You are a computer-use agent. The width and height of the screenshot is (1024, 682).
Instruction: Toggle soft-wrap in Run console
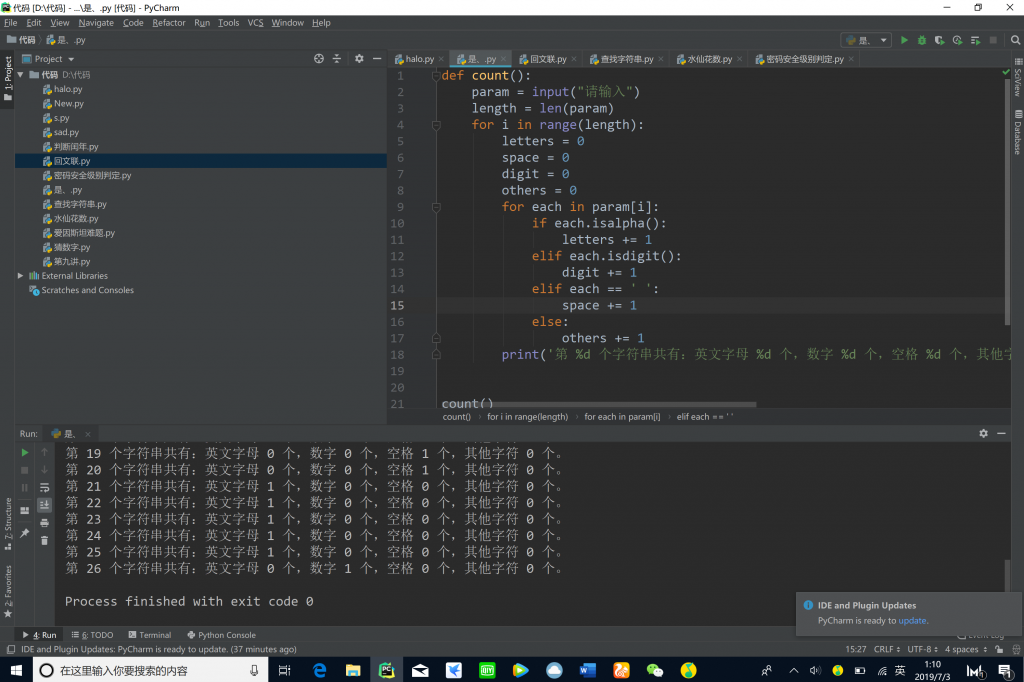click(x=44, y=487)
